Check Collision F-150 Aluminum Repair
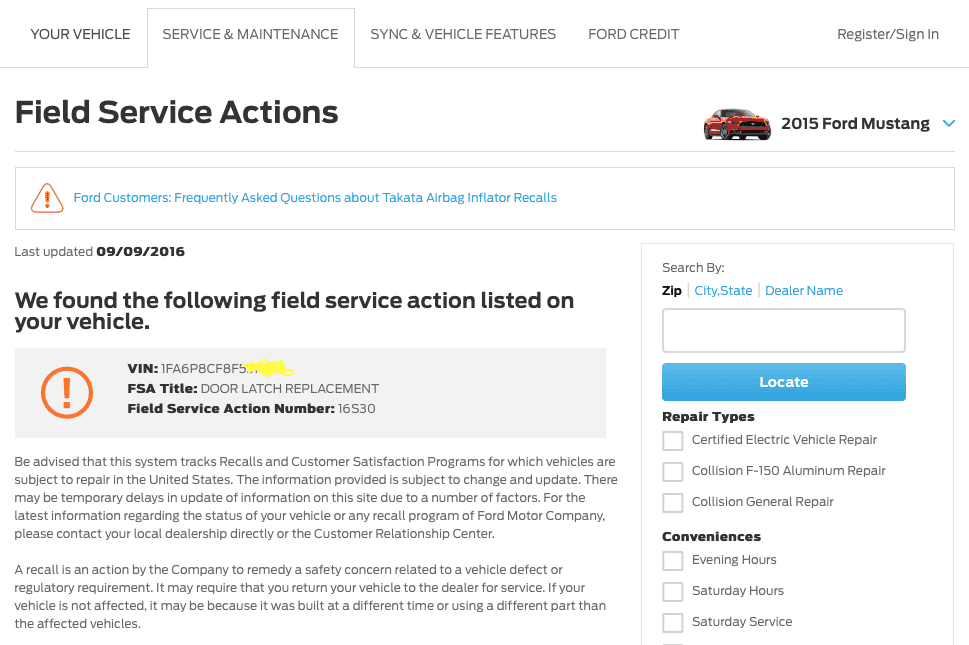 click(x=673, y=471)
